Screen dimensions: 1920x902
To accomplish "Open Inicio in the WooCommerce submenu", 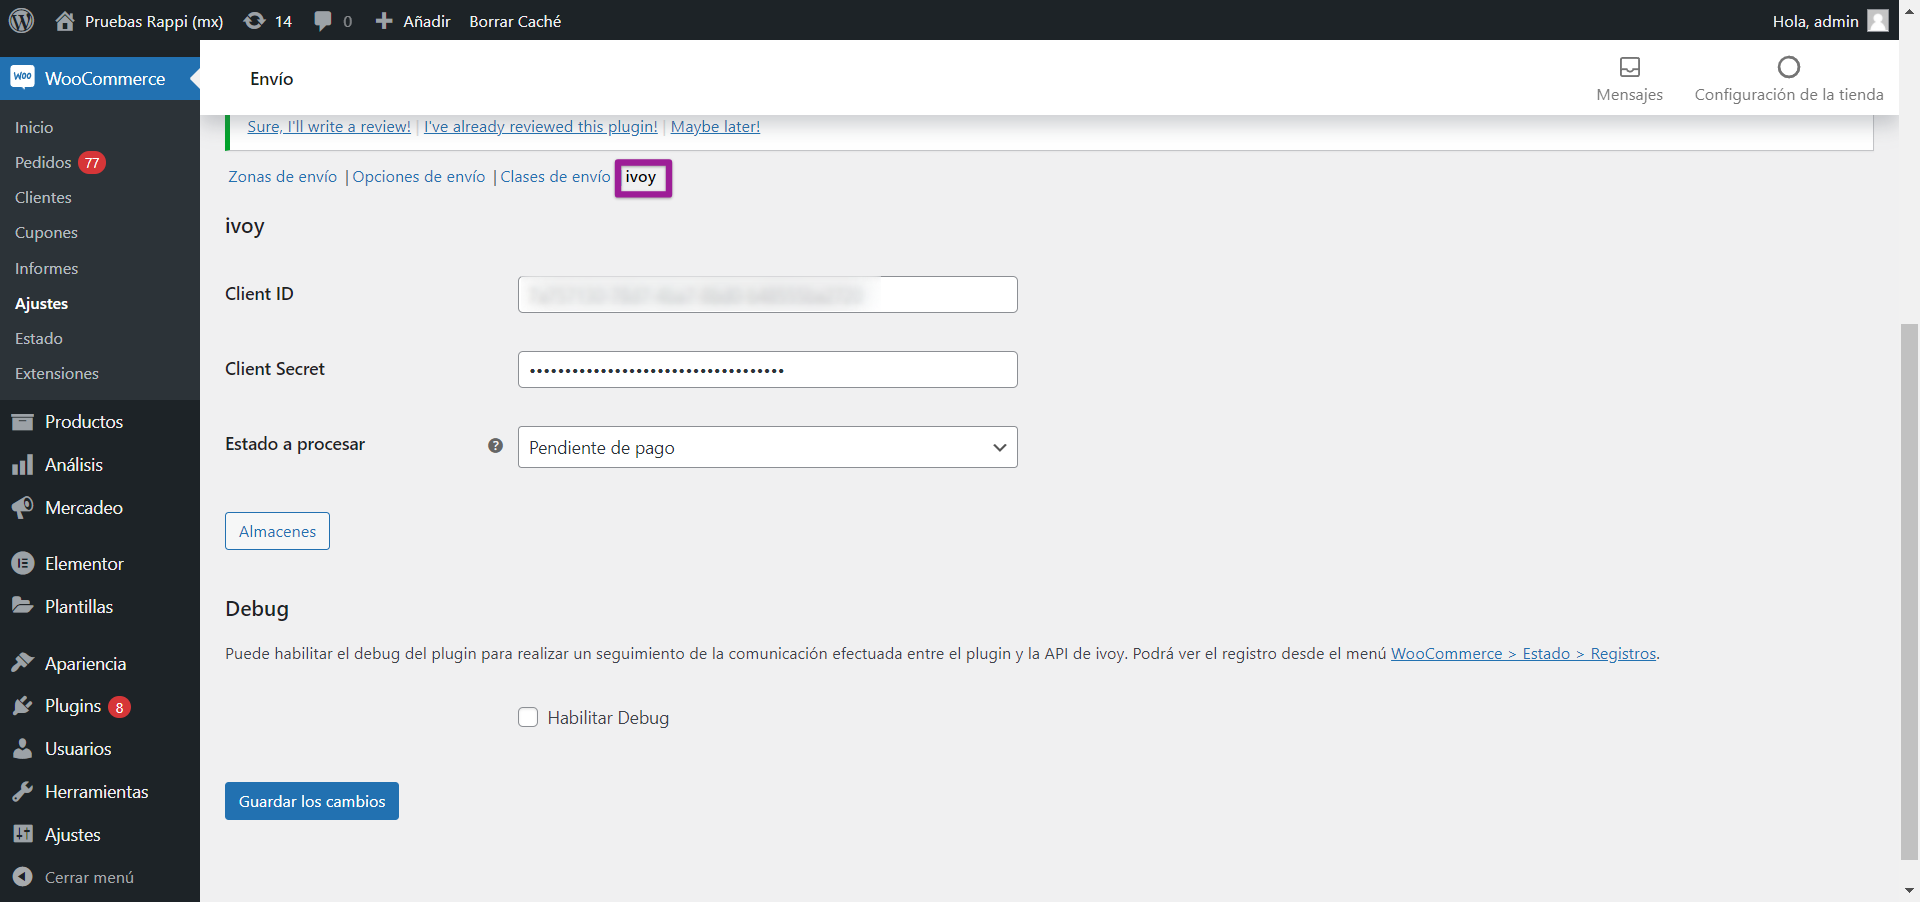I will coord(34,127).
